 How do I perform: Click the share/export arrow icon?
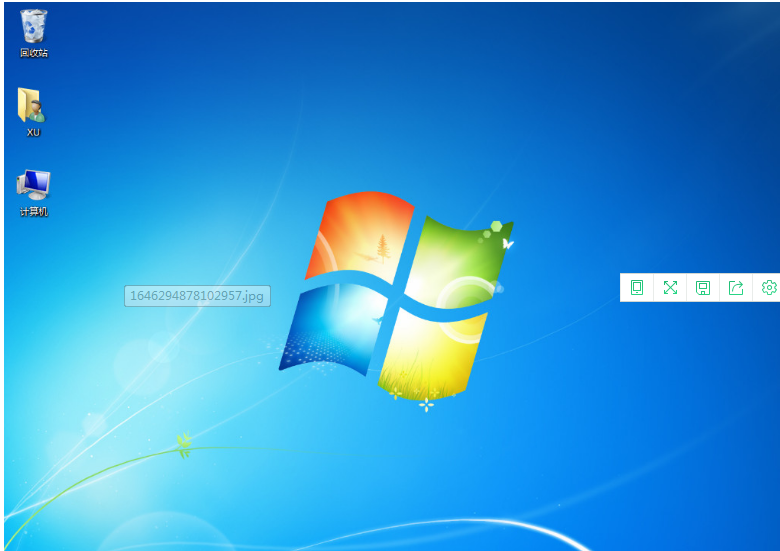736,287
